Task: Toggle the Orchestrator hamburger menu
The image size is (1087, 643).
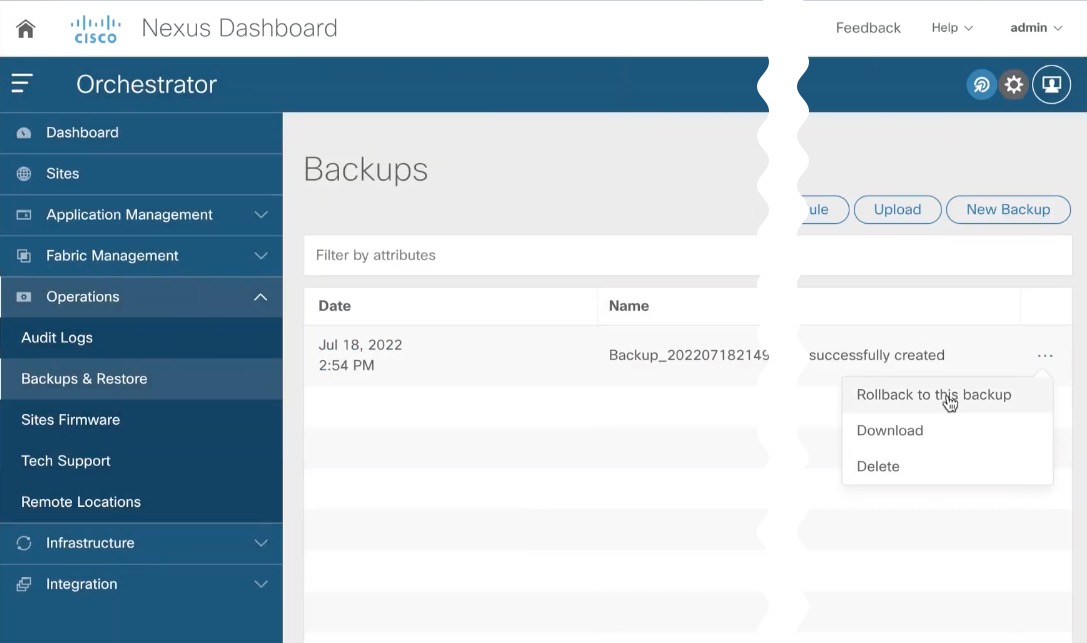Action: 21,84
